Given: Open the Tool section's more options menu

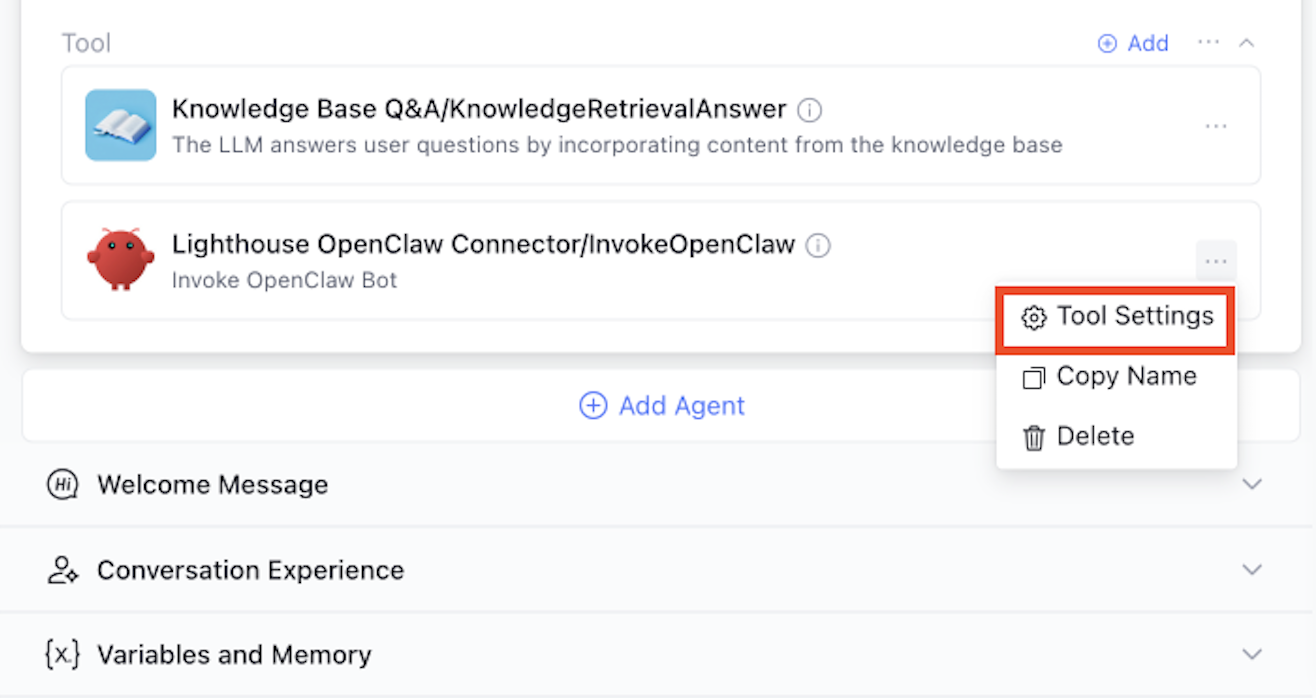Looking at the screenshot, I should point(1208,43).
